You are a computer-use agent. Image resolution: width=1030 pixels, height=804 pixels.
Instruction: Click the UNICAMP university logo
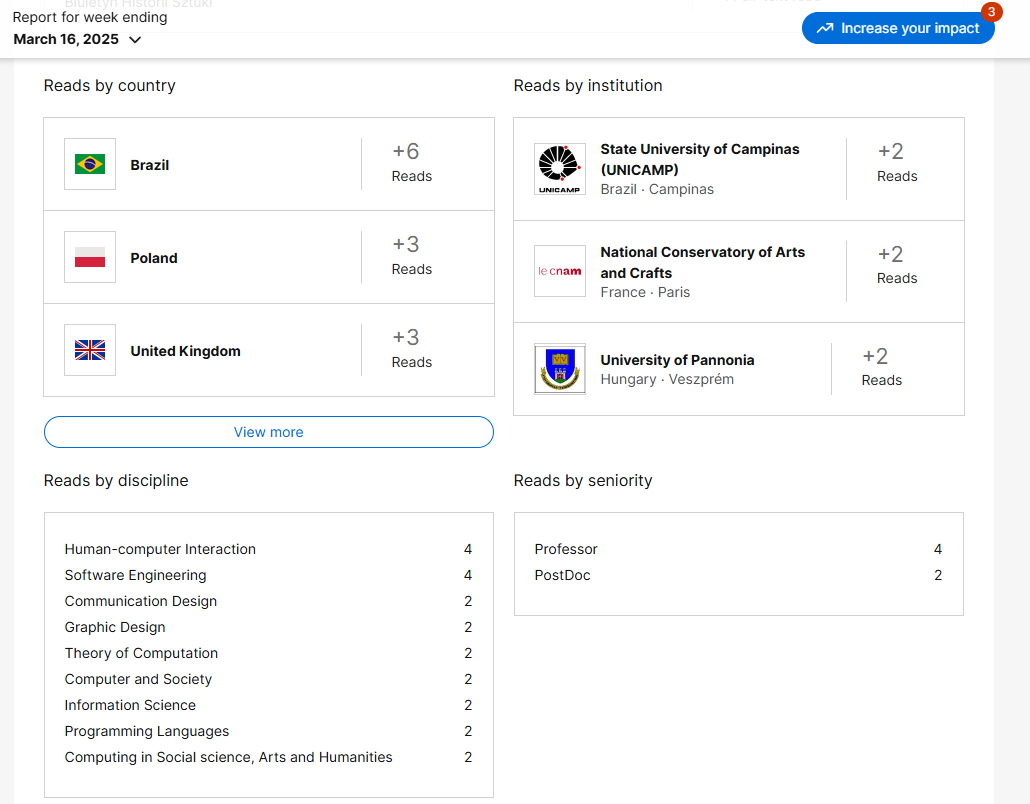(x=560, y=169)
